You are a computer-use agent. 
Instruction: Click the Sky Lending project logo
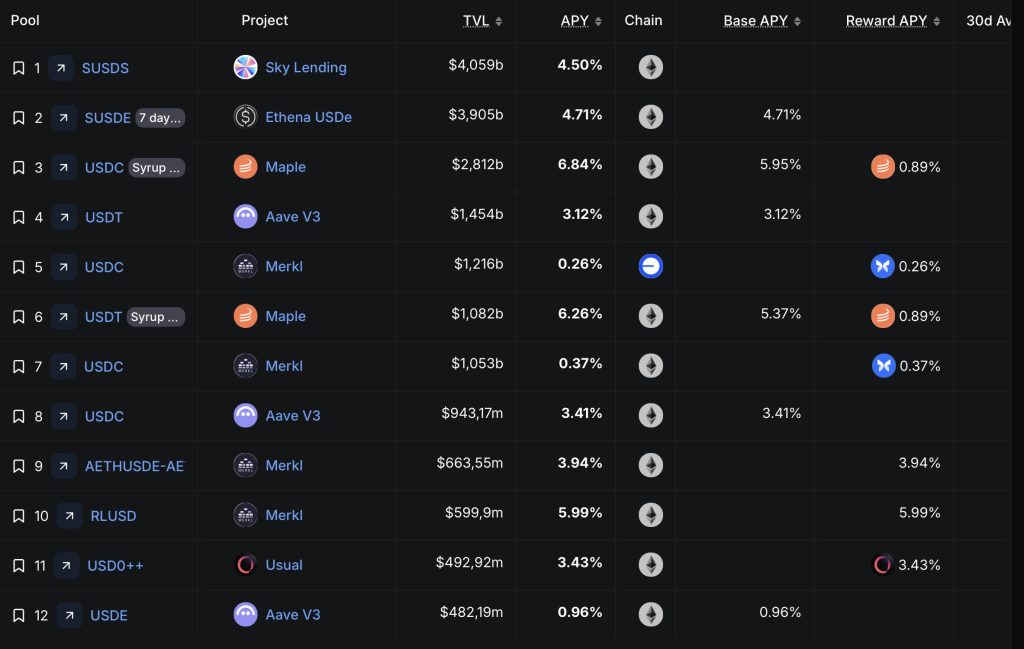click(x=245, y=68)
